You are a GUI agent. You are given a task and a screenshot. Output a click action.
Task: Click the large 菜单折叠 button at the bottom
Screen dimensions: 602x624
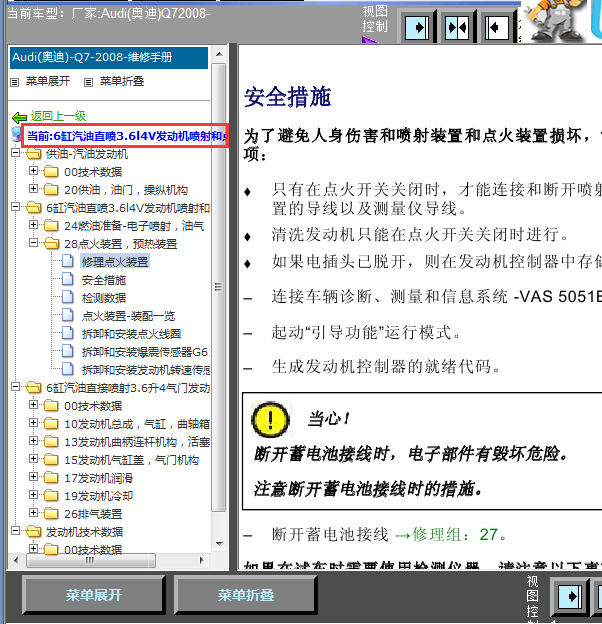point(245,595)
